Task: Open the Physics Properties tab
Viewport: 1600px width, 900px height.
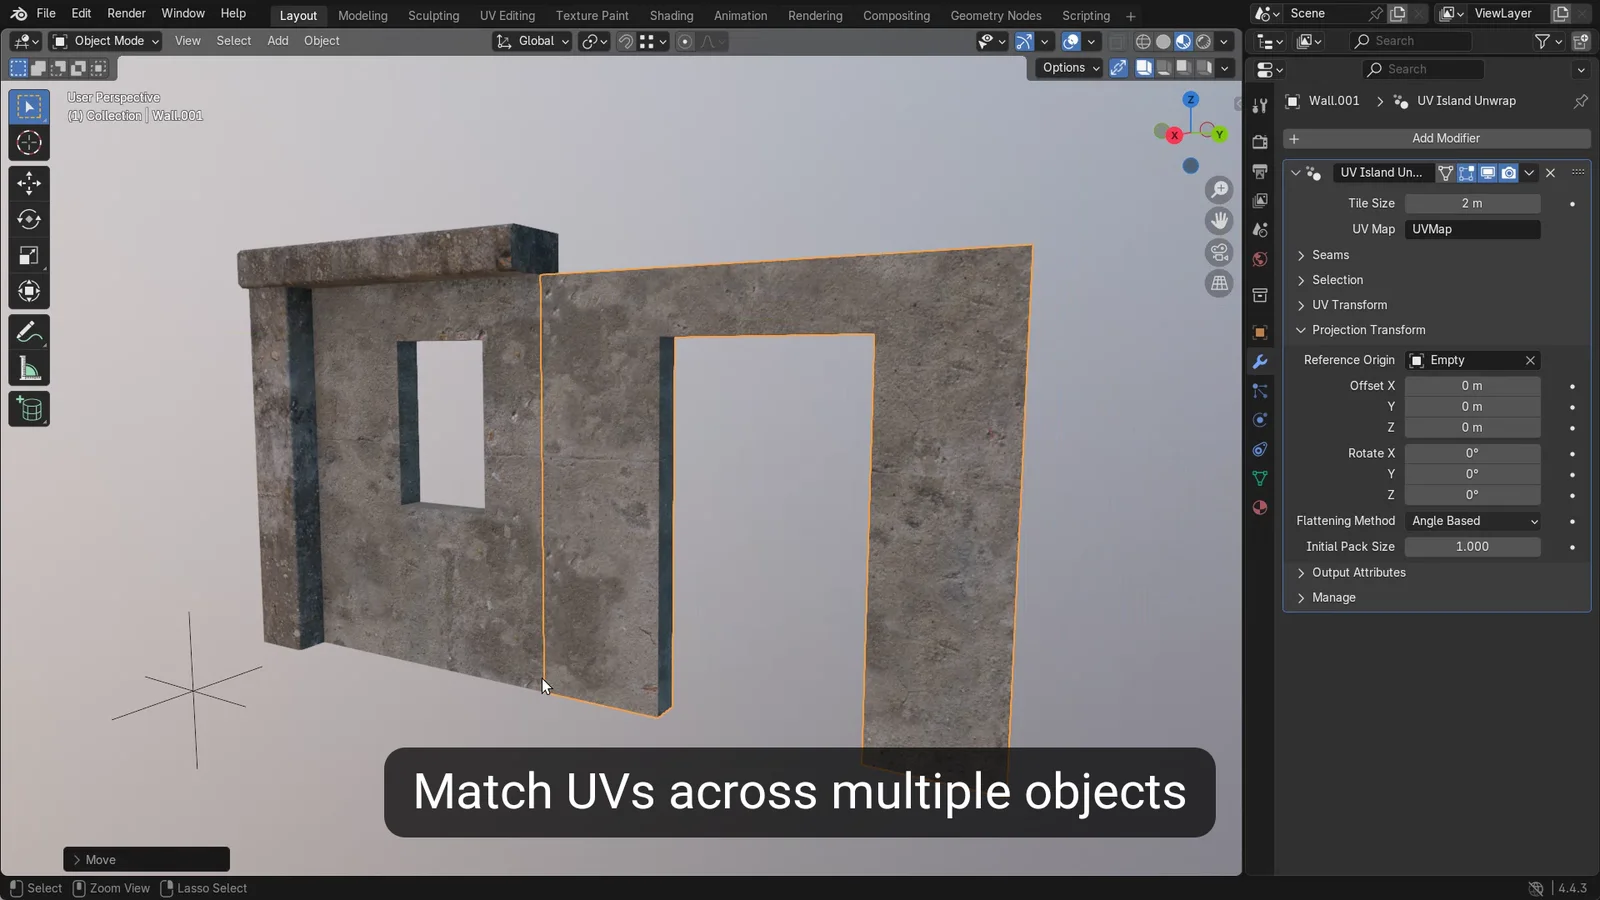Action: coord(1260,420)
